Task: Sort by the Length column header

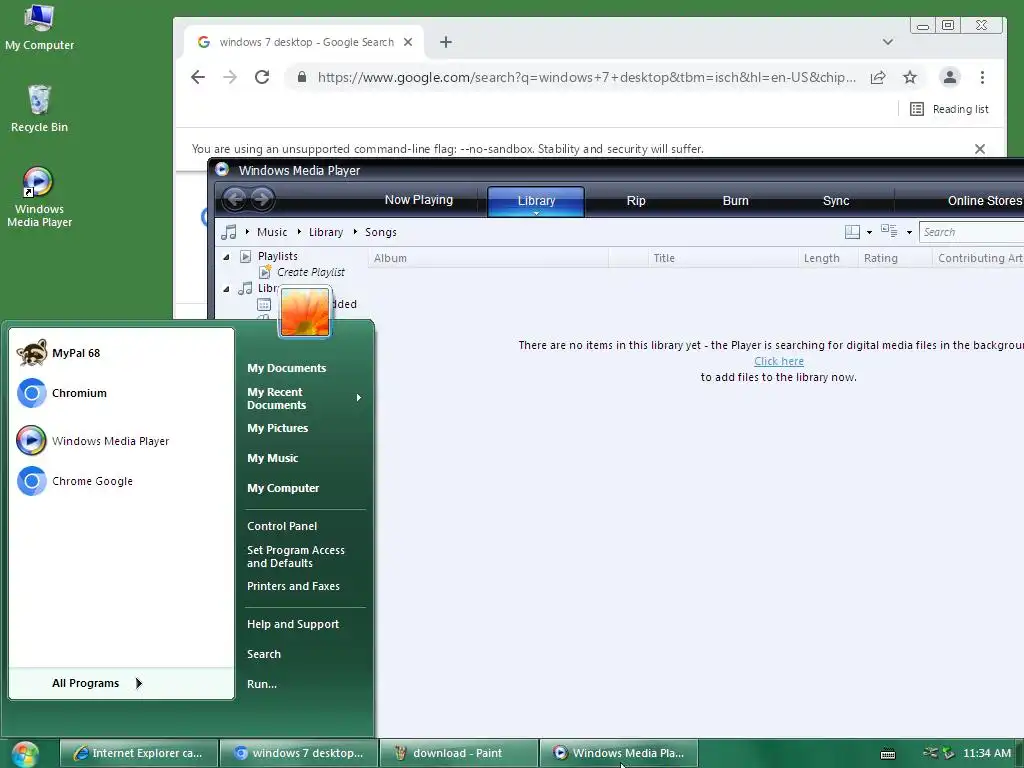Action: (828, 258)
